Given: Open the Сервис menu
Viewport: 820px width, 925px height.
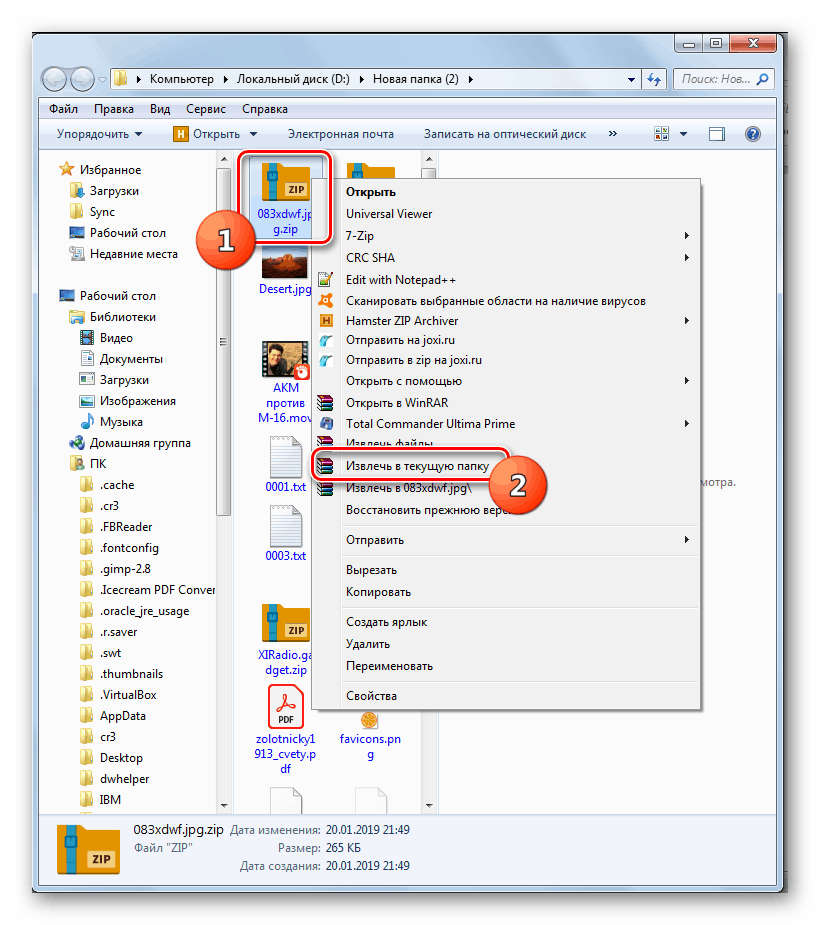Looking at the screenshot, I should (205, 109).
